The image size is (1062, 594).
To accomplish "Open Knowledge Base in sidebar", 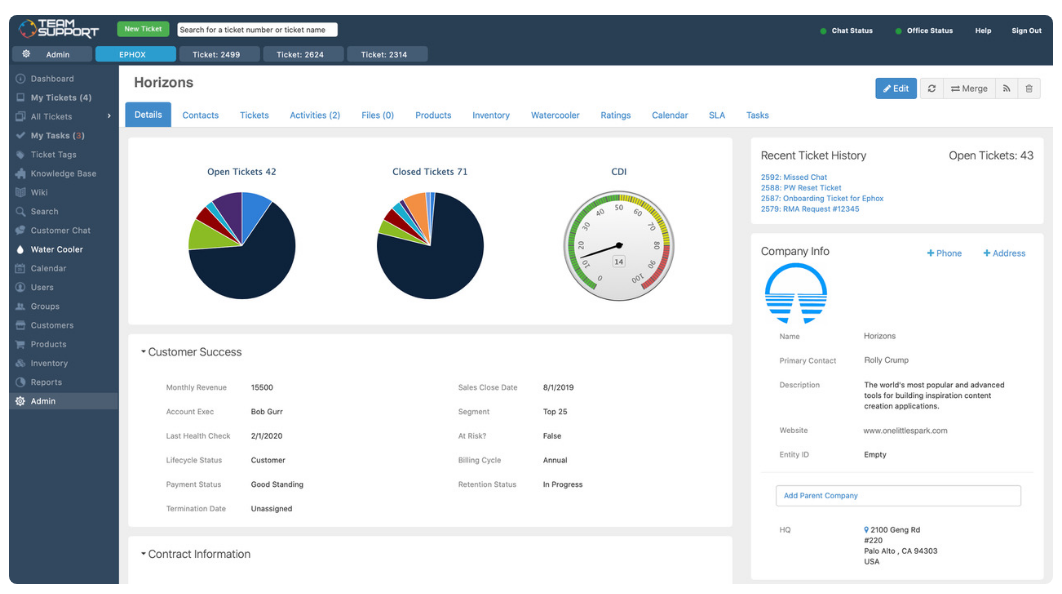I will click(63, 173).
